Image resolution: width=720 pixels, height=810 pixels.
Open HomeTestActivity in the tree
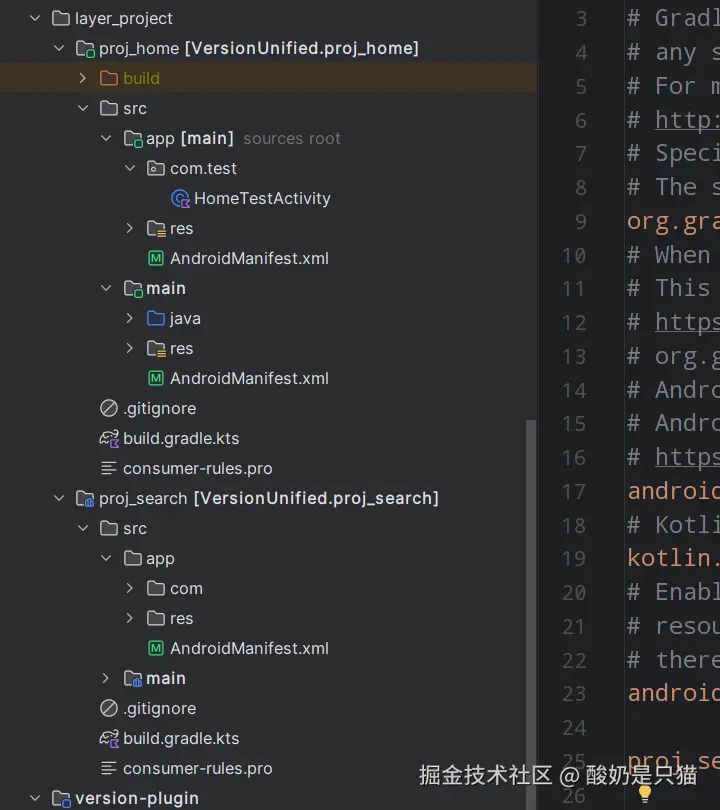pos(262,198)
